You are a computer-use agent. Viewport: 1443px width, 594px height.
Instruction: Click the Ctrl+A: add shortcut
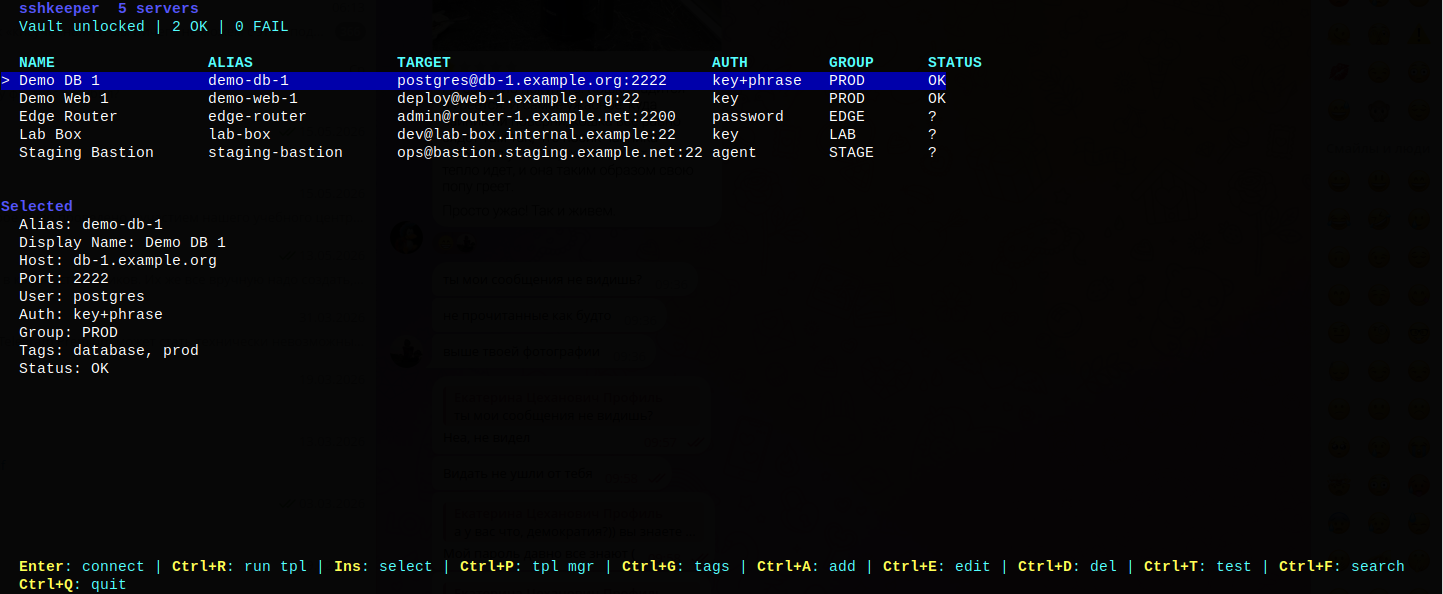point(806,566)
